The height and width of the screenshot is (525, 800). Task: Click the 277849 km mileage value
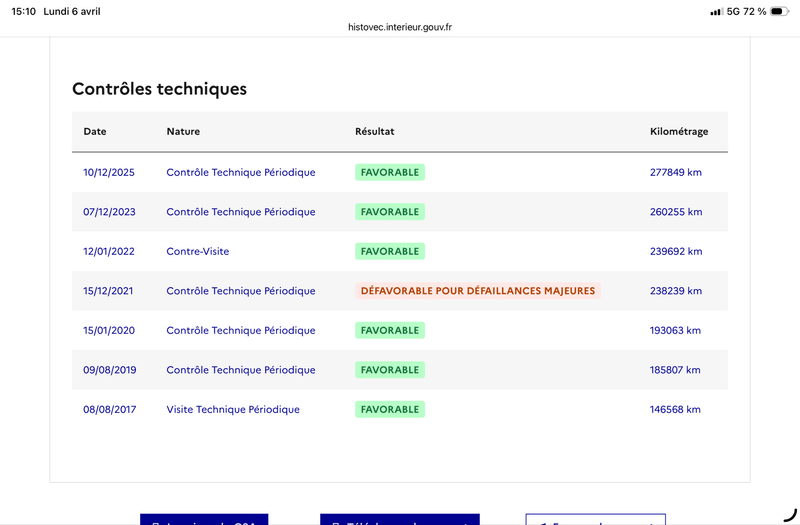pyautogui.click(x=676, y=172)
